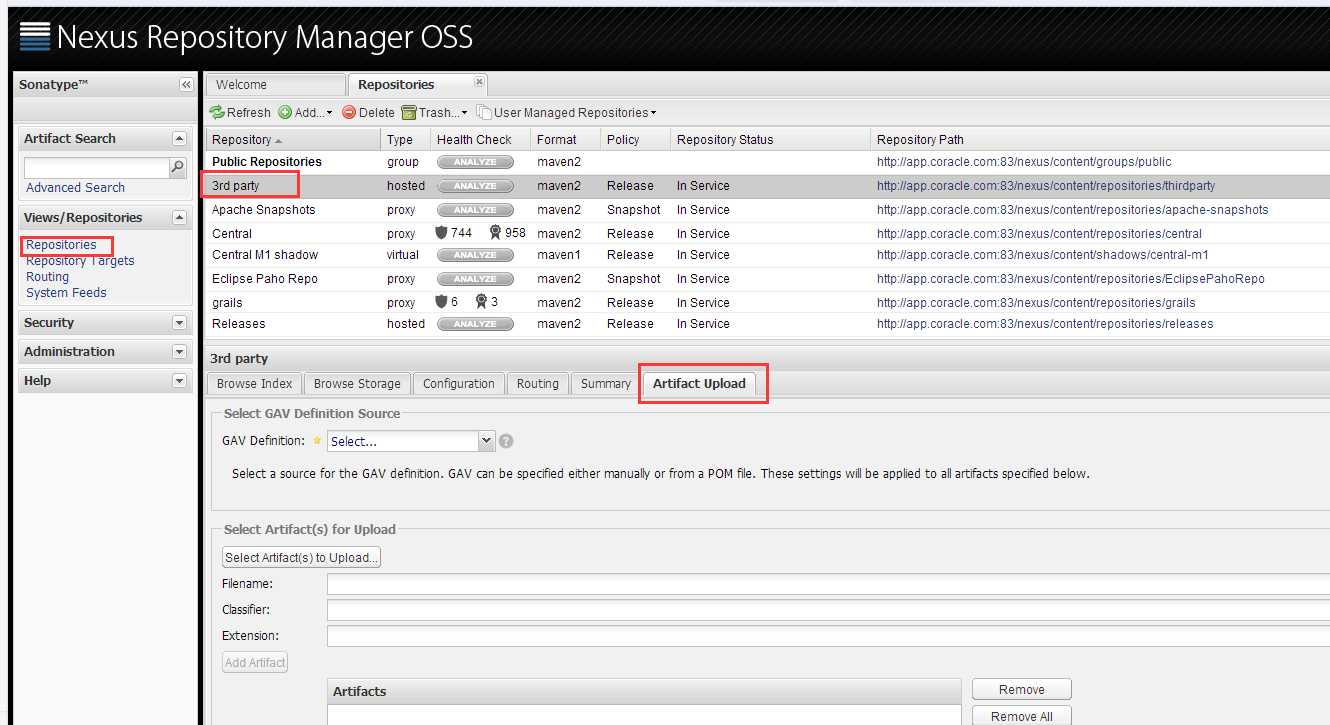
Task: Select the Eclipse Paho Repo row
Action: (x=768, y=279)
